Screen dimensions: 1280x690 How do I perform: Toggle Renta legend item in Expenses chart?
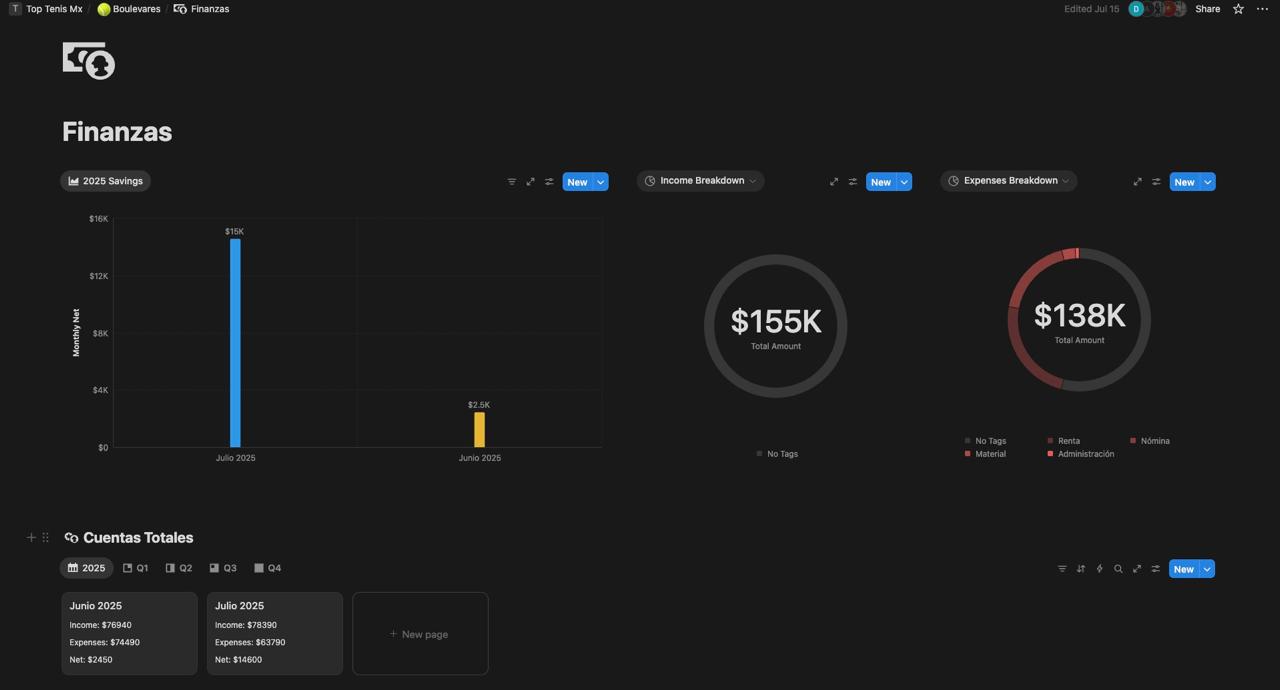pyautogui.click(x=1068, y=441)
